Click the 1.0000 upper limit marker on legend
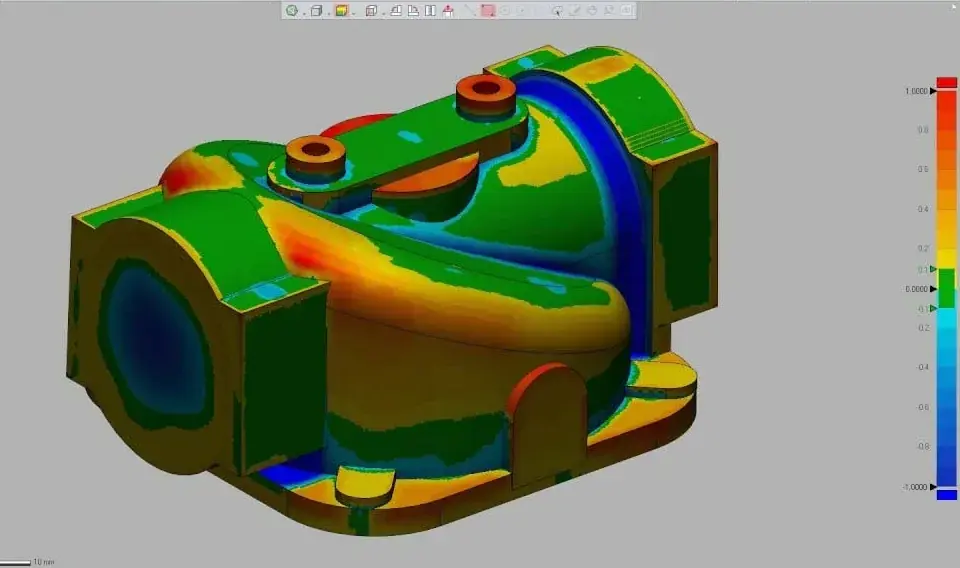960x568 pixels. click(933, 91)
